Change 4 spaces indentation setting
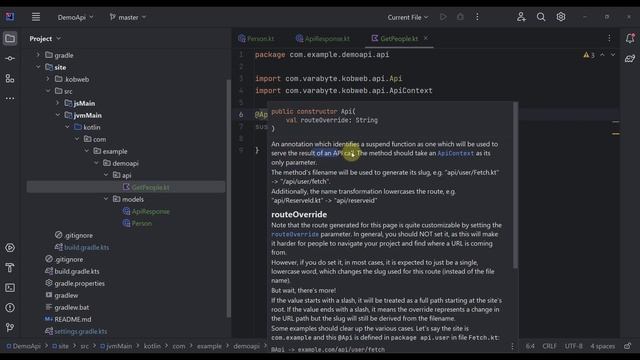 tap(602, 346)
